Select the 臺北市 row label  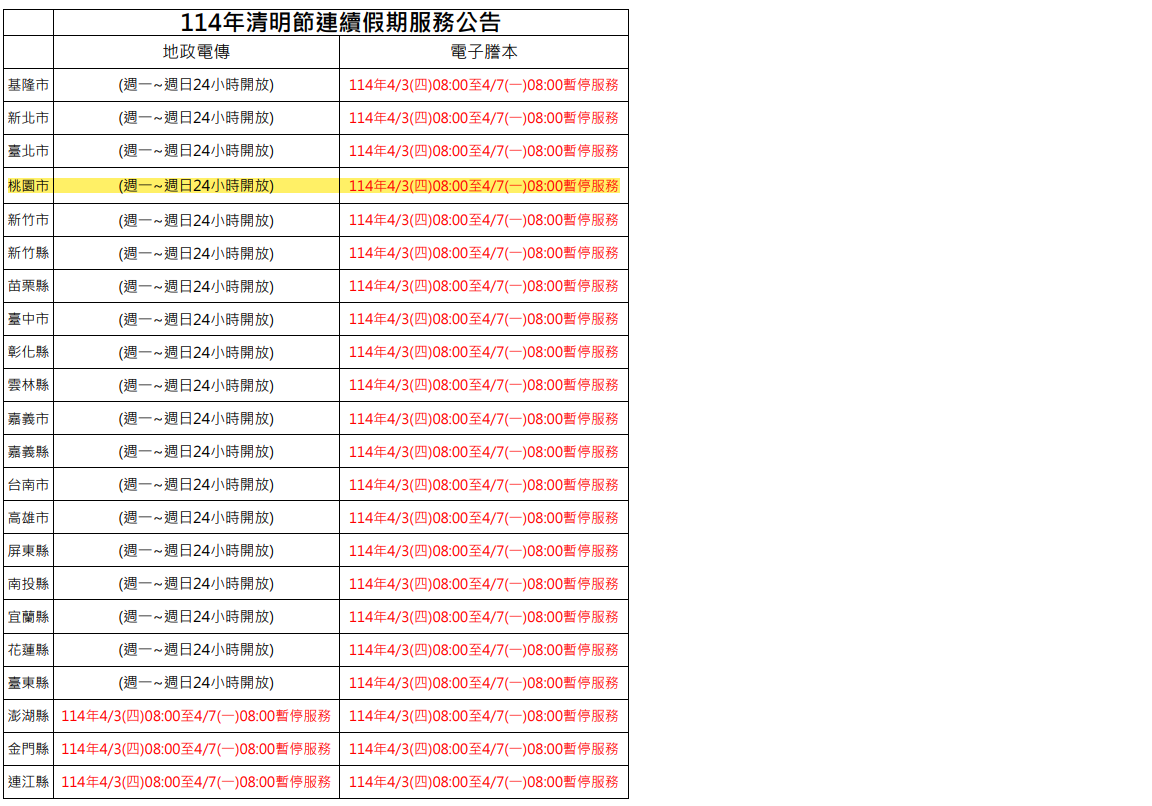tap(29, 151)
